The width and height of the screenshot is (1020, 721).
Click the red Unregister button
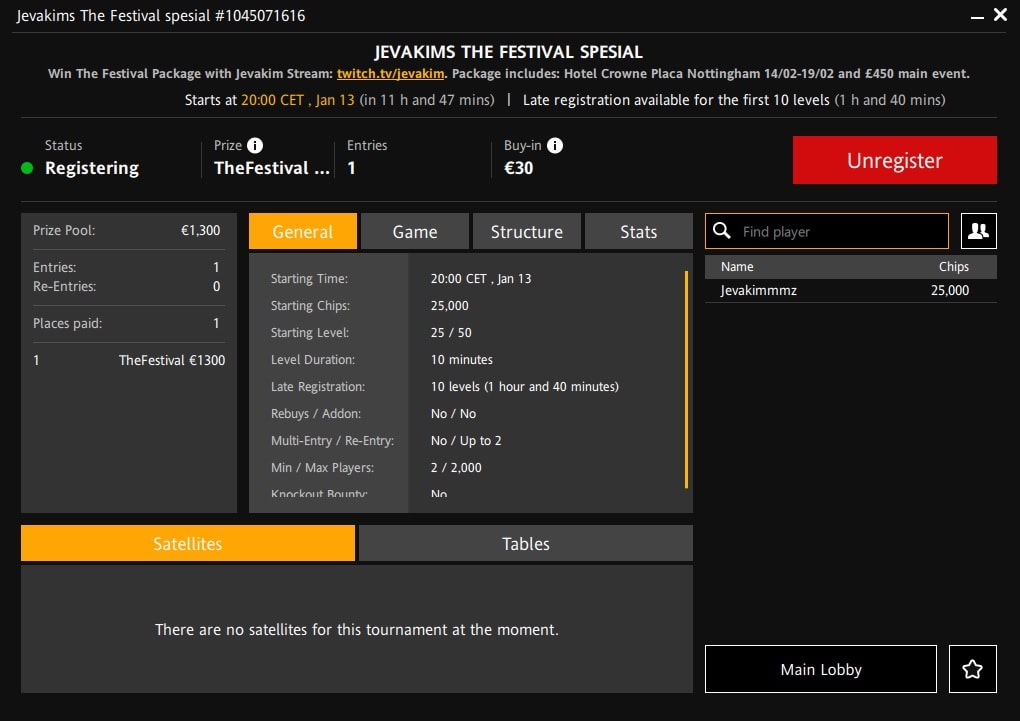894,160
